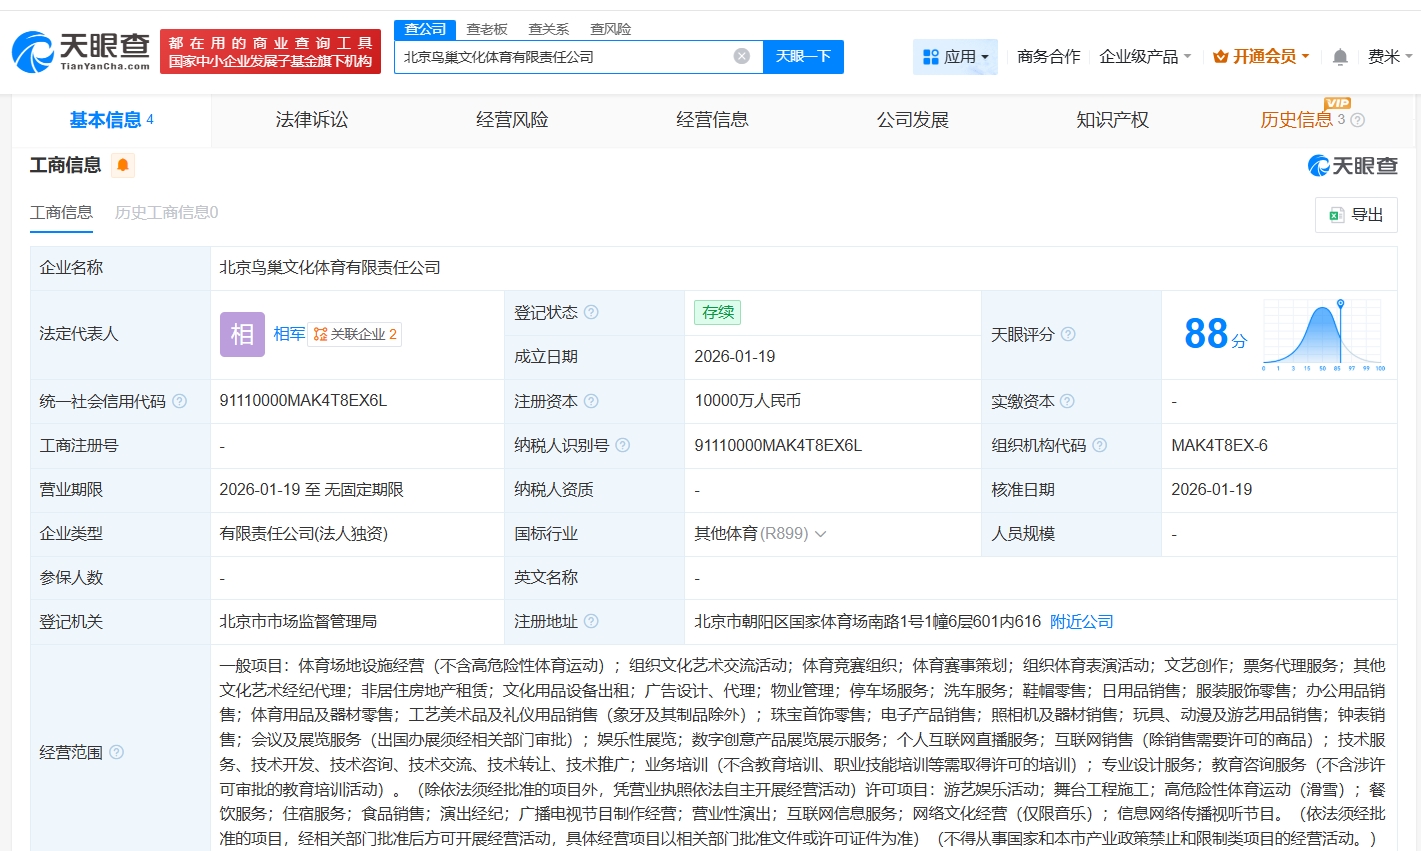
Task: Open the 附近公司 link
Action: pos(1080,621)
